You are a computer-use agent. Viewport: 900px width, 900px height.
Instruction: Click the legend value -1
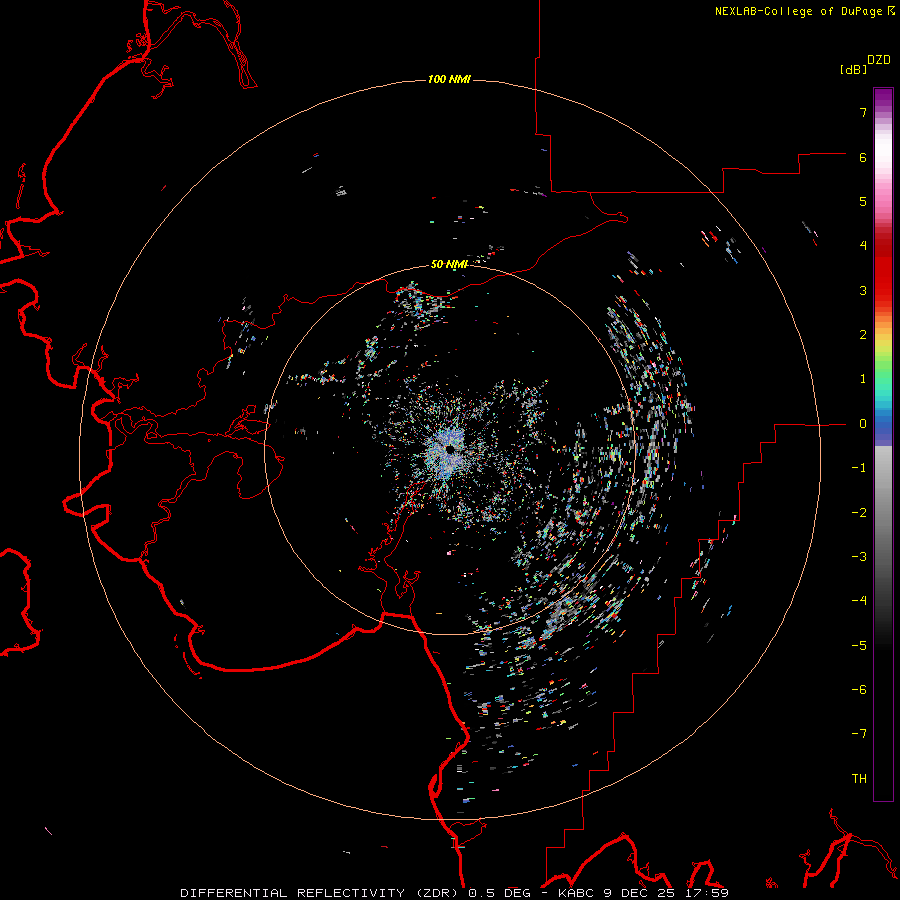click(x=859, y=468)
